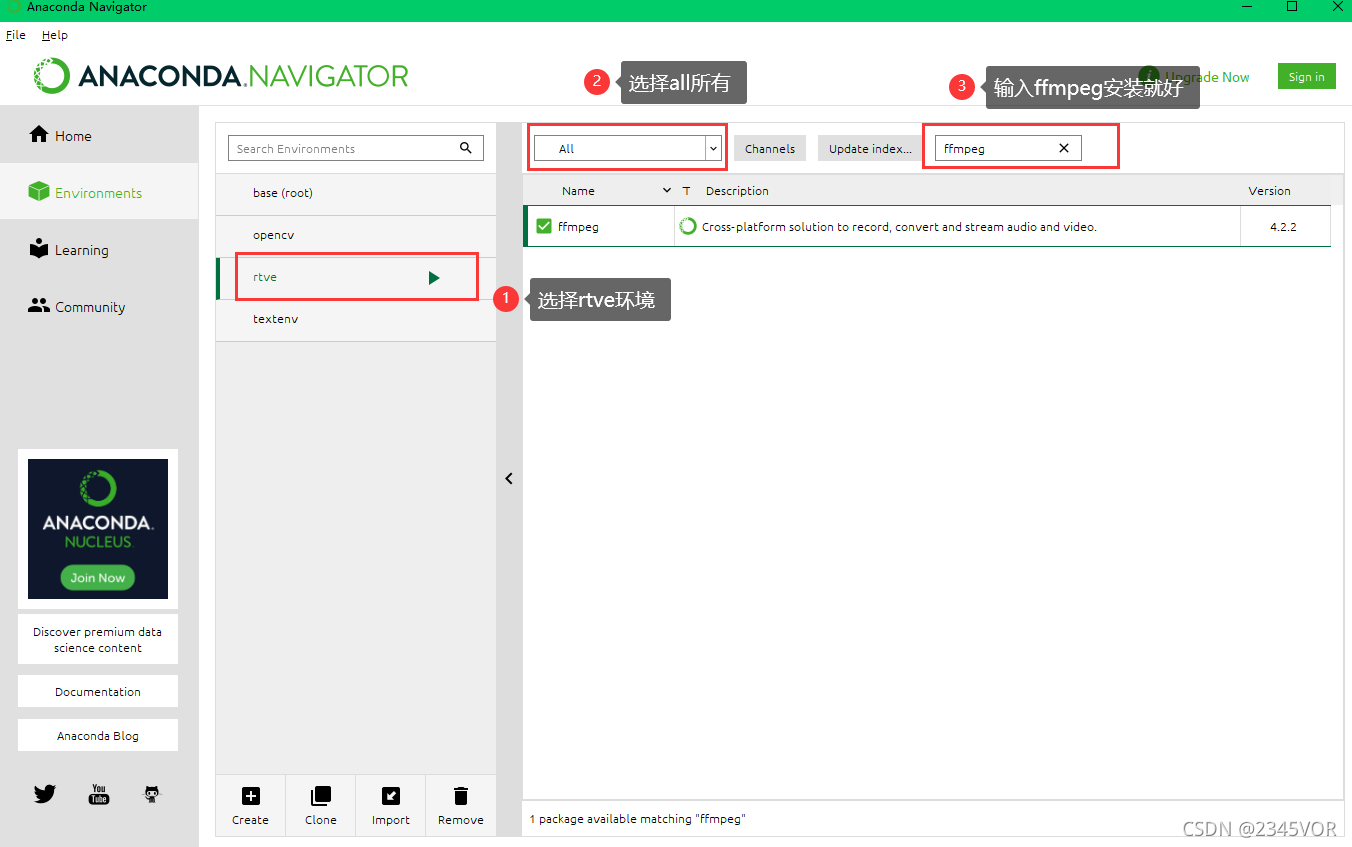Select the textenv environment
This screenshot has height=847, width=1352.
(x=356, y=319)
